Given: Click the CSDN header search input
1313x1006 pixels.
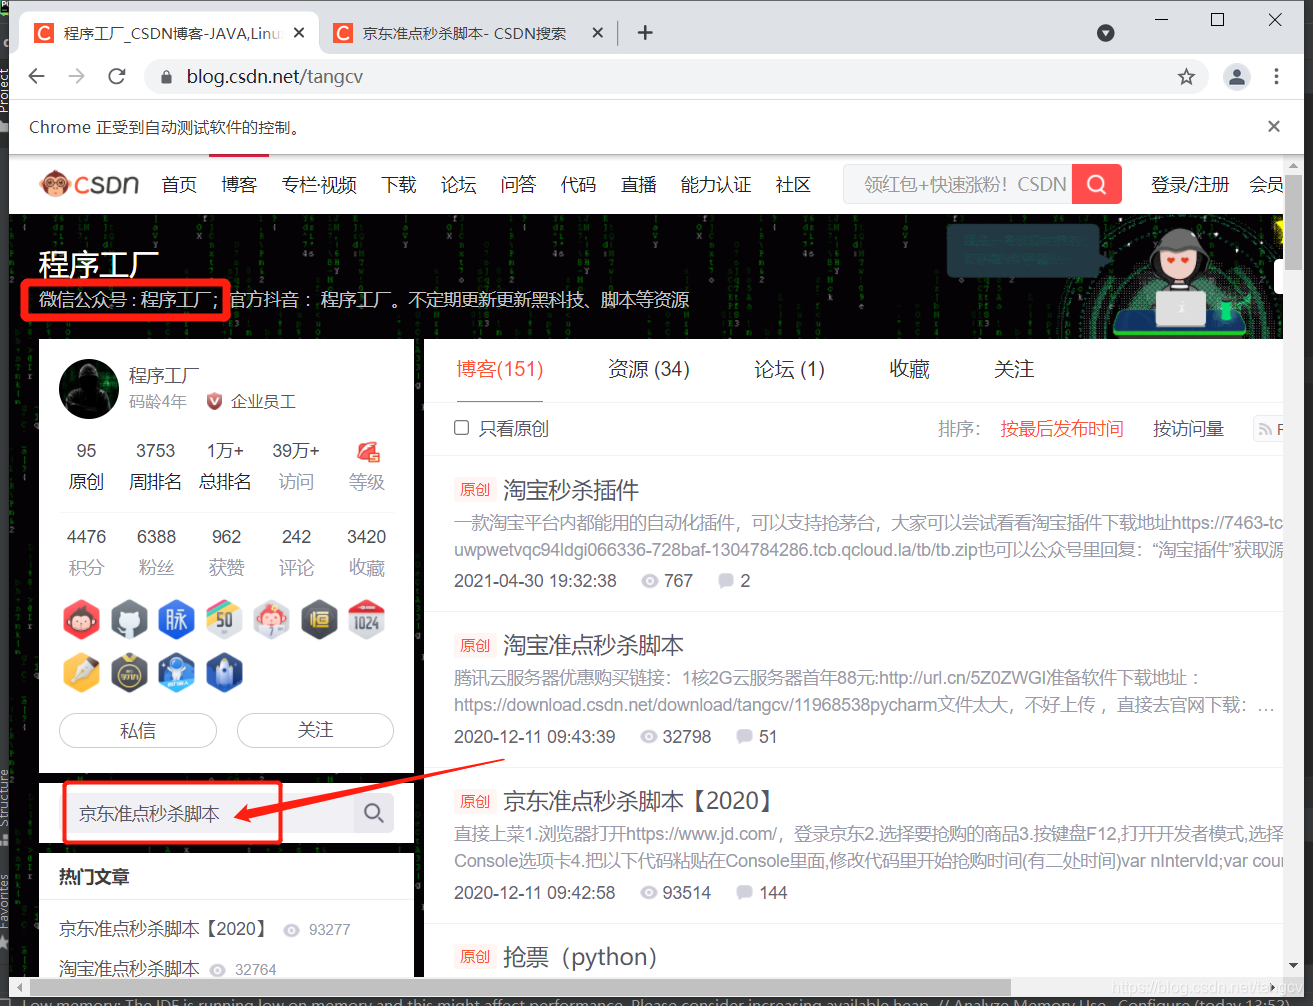Looking at the screenshot, I should [958, 184].
